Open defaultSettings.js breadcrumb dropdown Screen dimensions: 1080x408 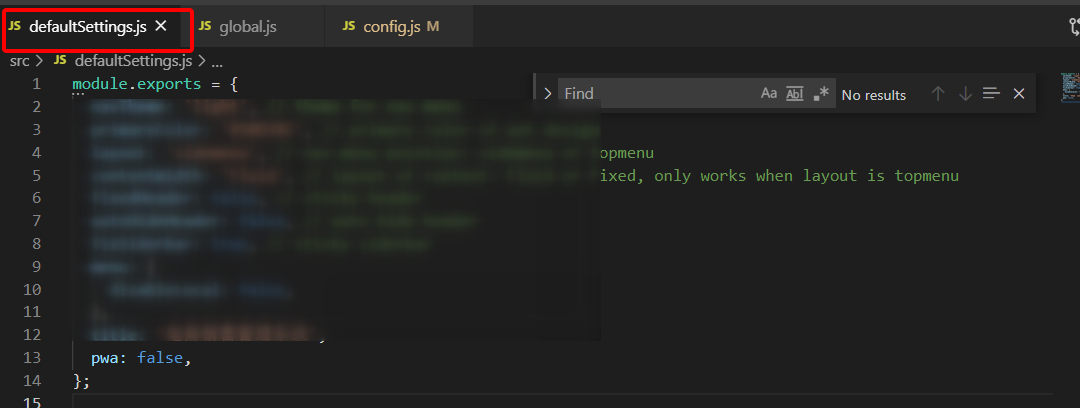[132, 61]
